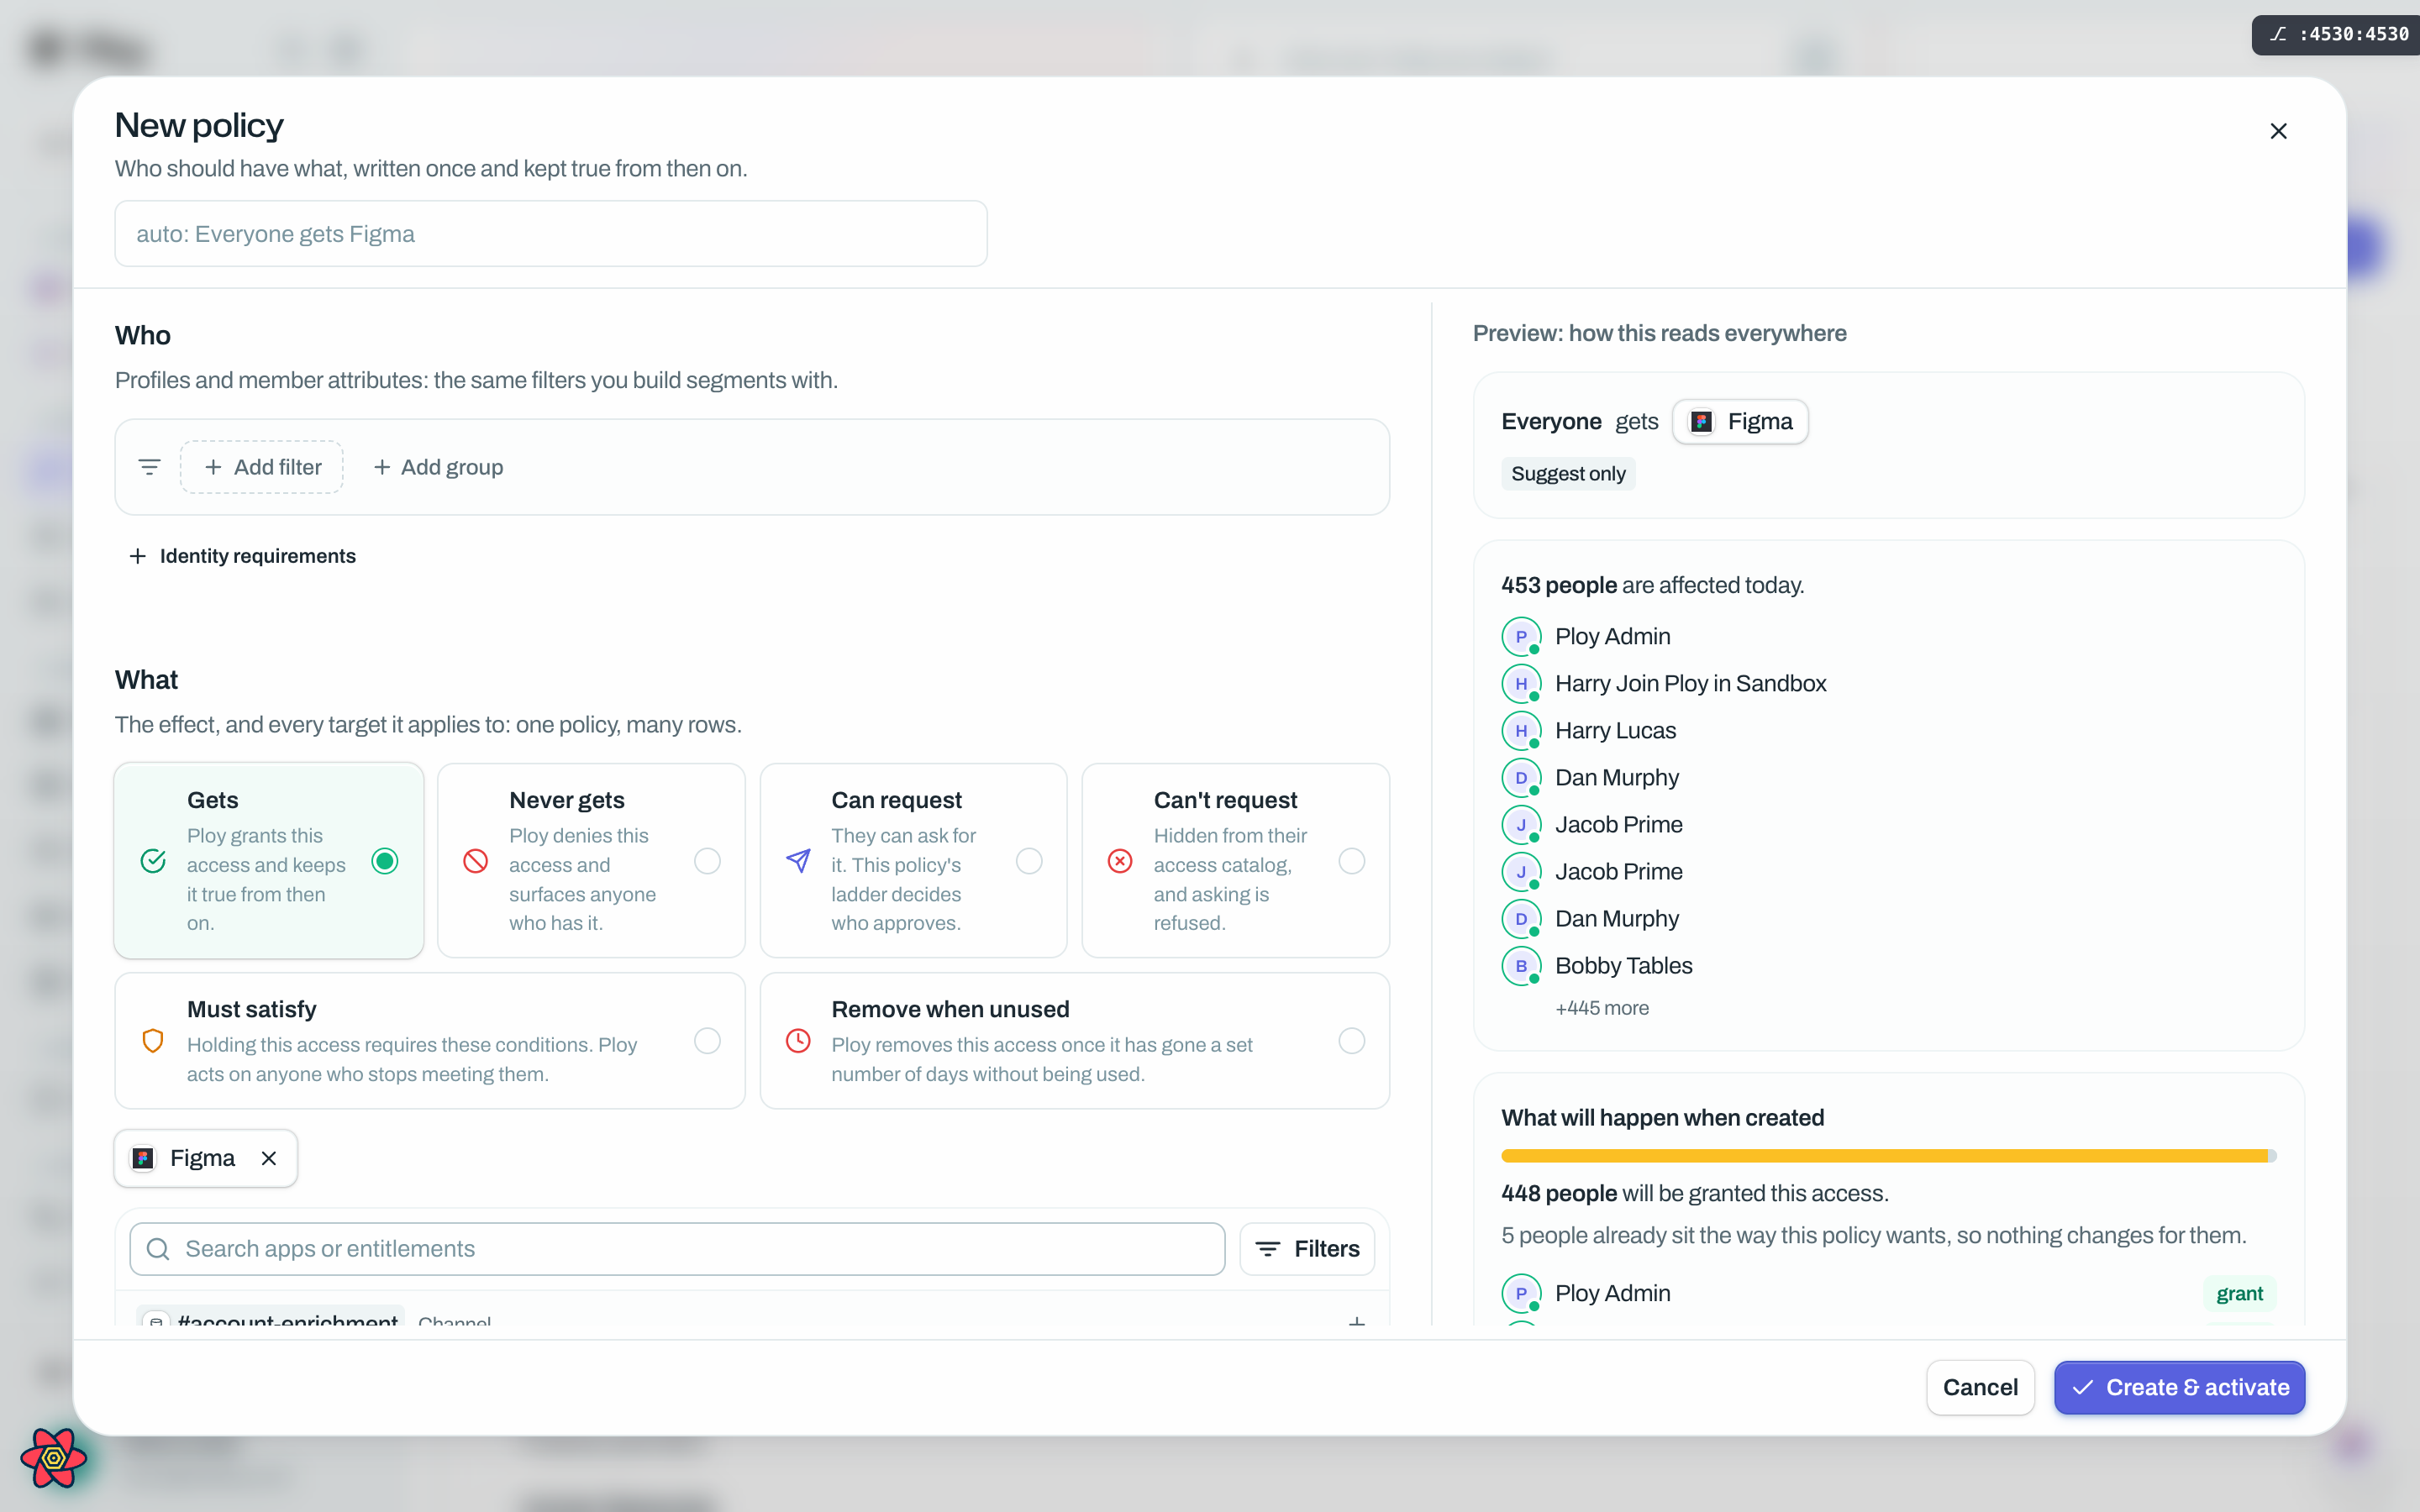Image resolution: width=2420 pixels, height=1512 pixels.
Task: Open the React Query devtools flower icon
Action: (53, 1459)
